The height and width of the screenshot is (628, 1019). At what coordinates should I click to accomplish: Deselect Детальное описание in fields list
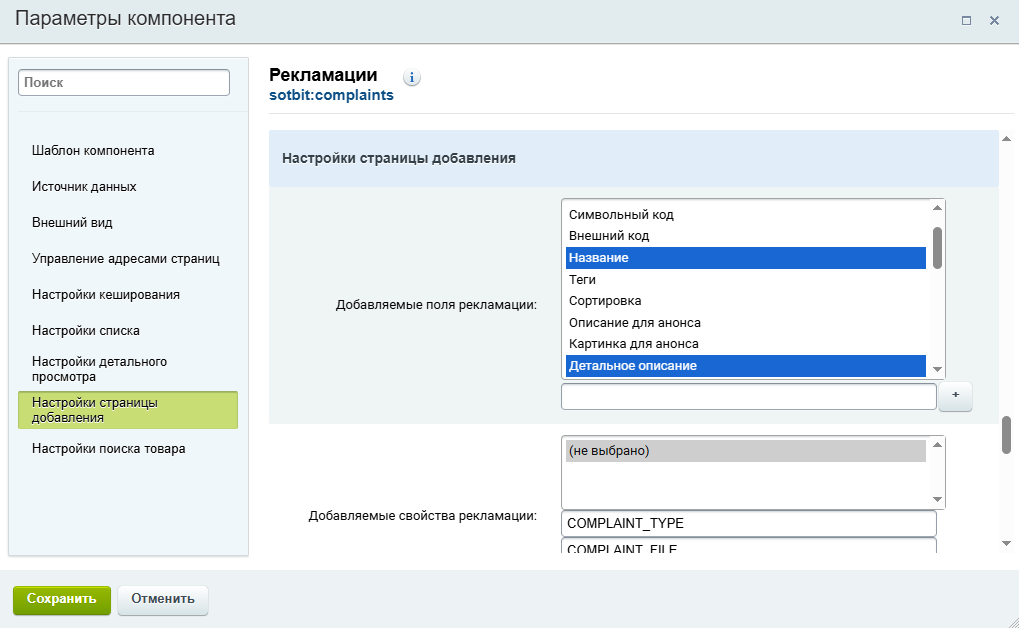coord(745,366)
